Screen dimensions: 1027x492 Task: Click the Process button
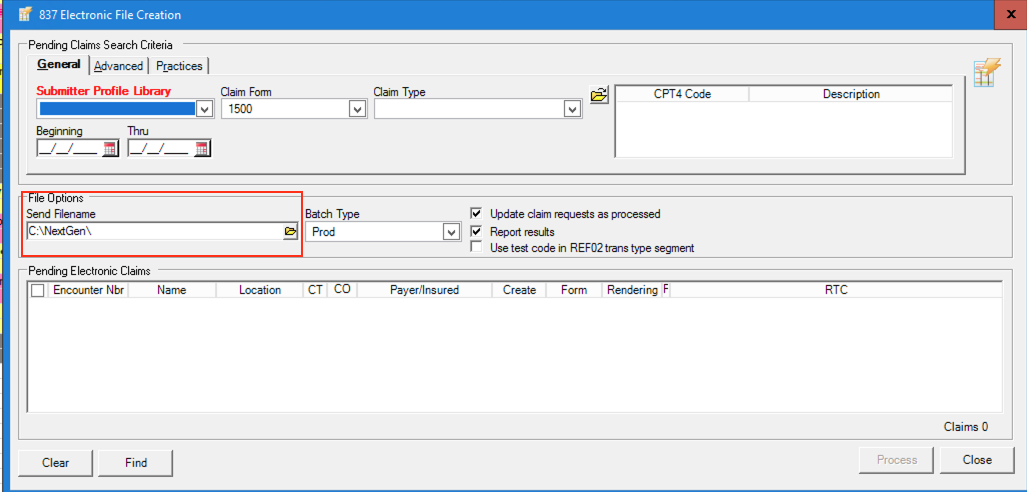click(x=897, y=460)
